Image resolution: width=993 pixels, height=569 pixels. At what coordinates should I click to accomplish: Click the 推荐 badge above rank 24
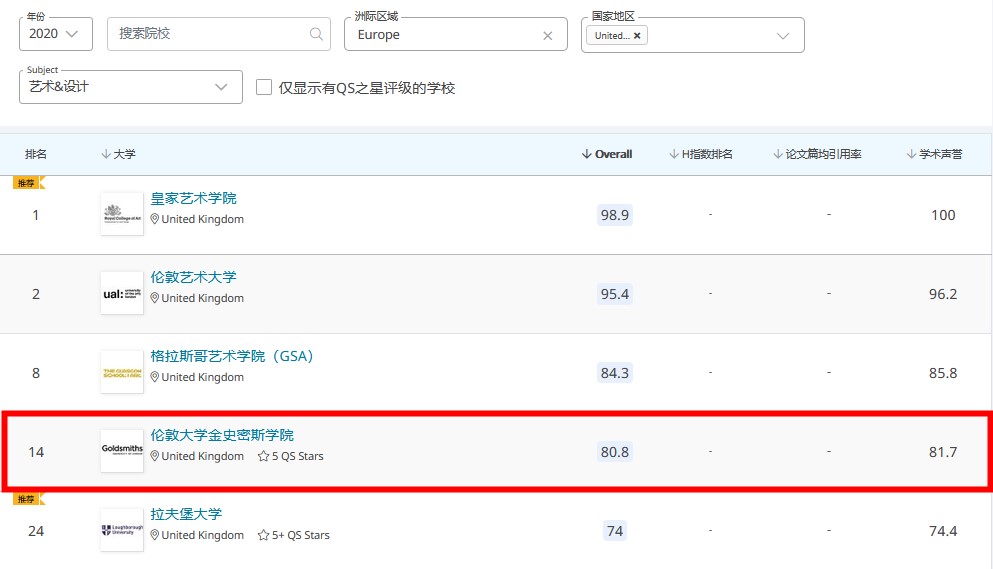[x=28, y=499]
